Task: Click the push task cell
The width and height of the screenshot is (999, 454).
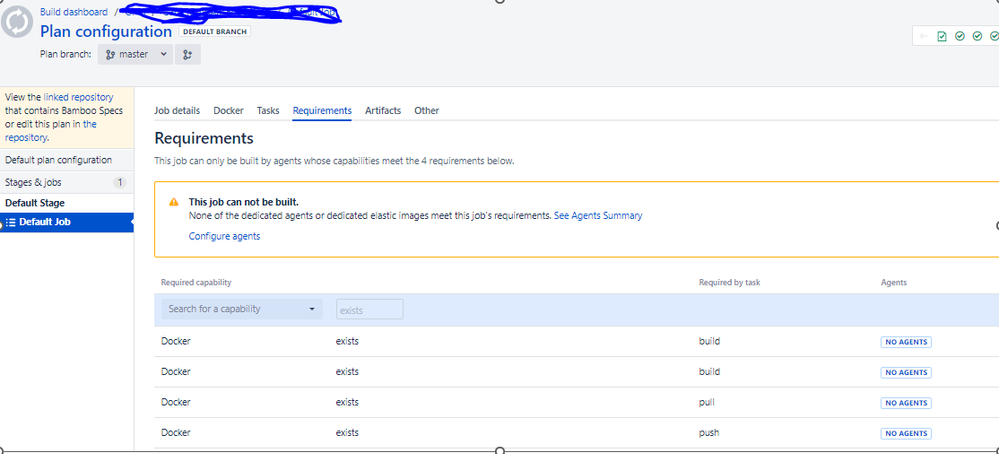Action: (709, 433)
